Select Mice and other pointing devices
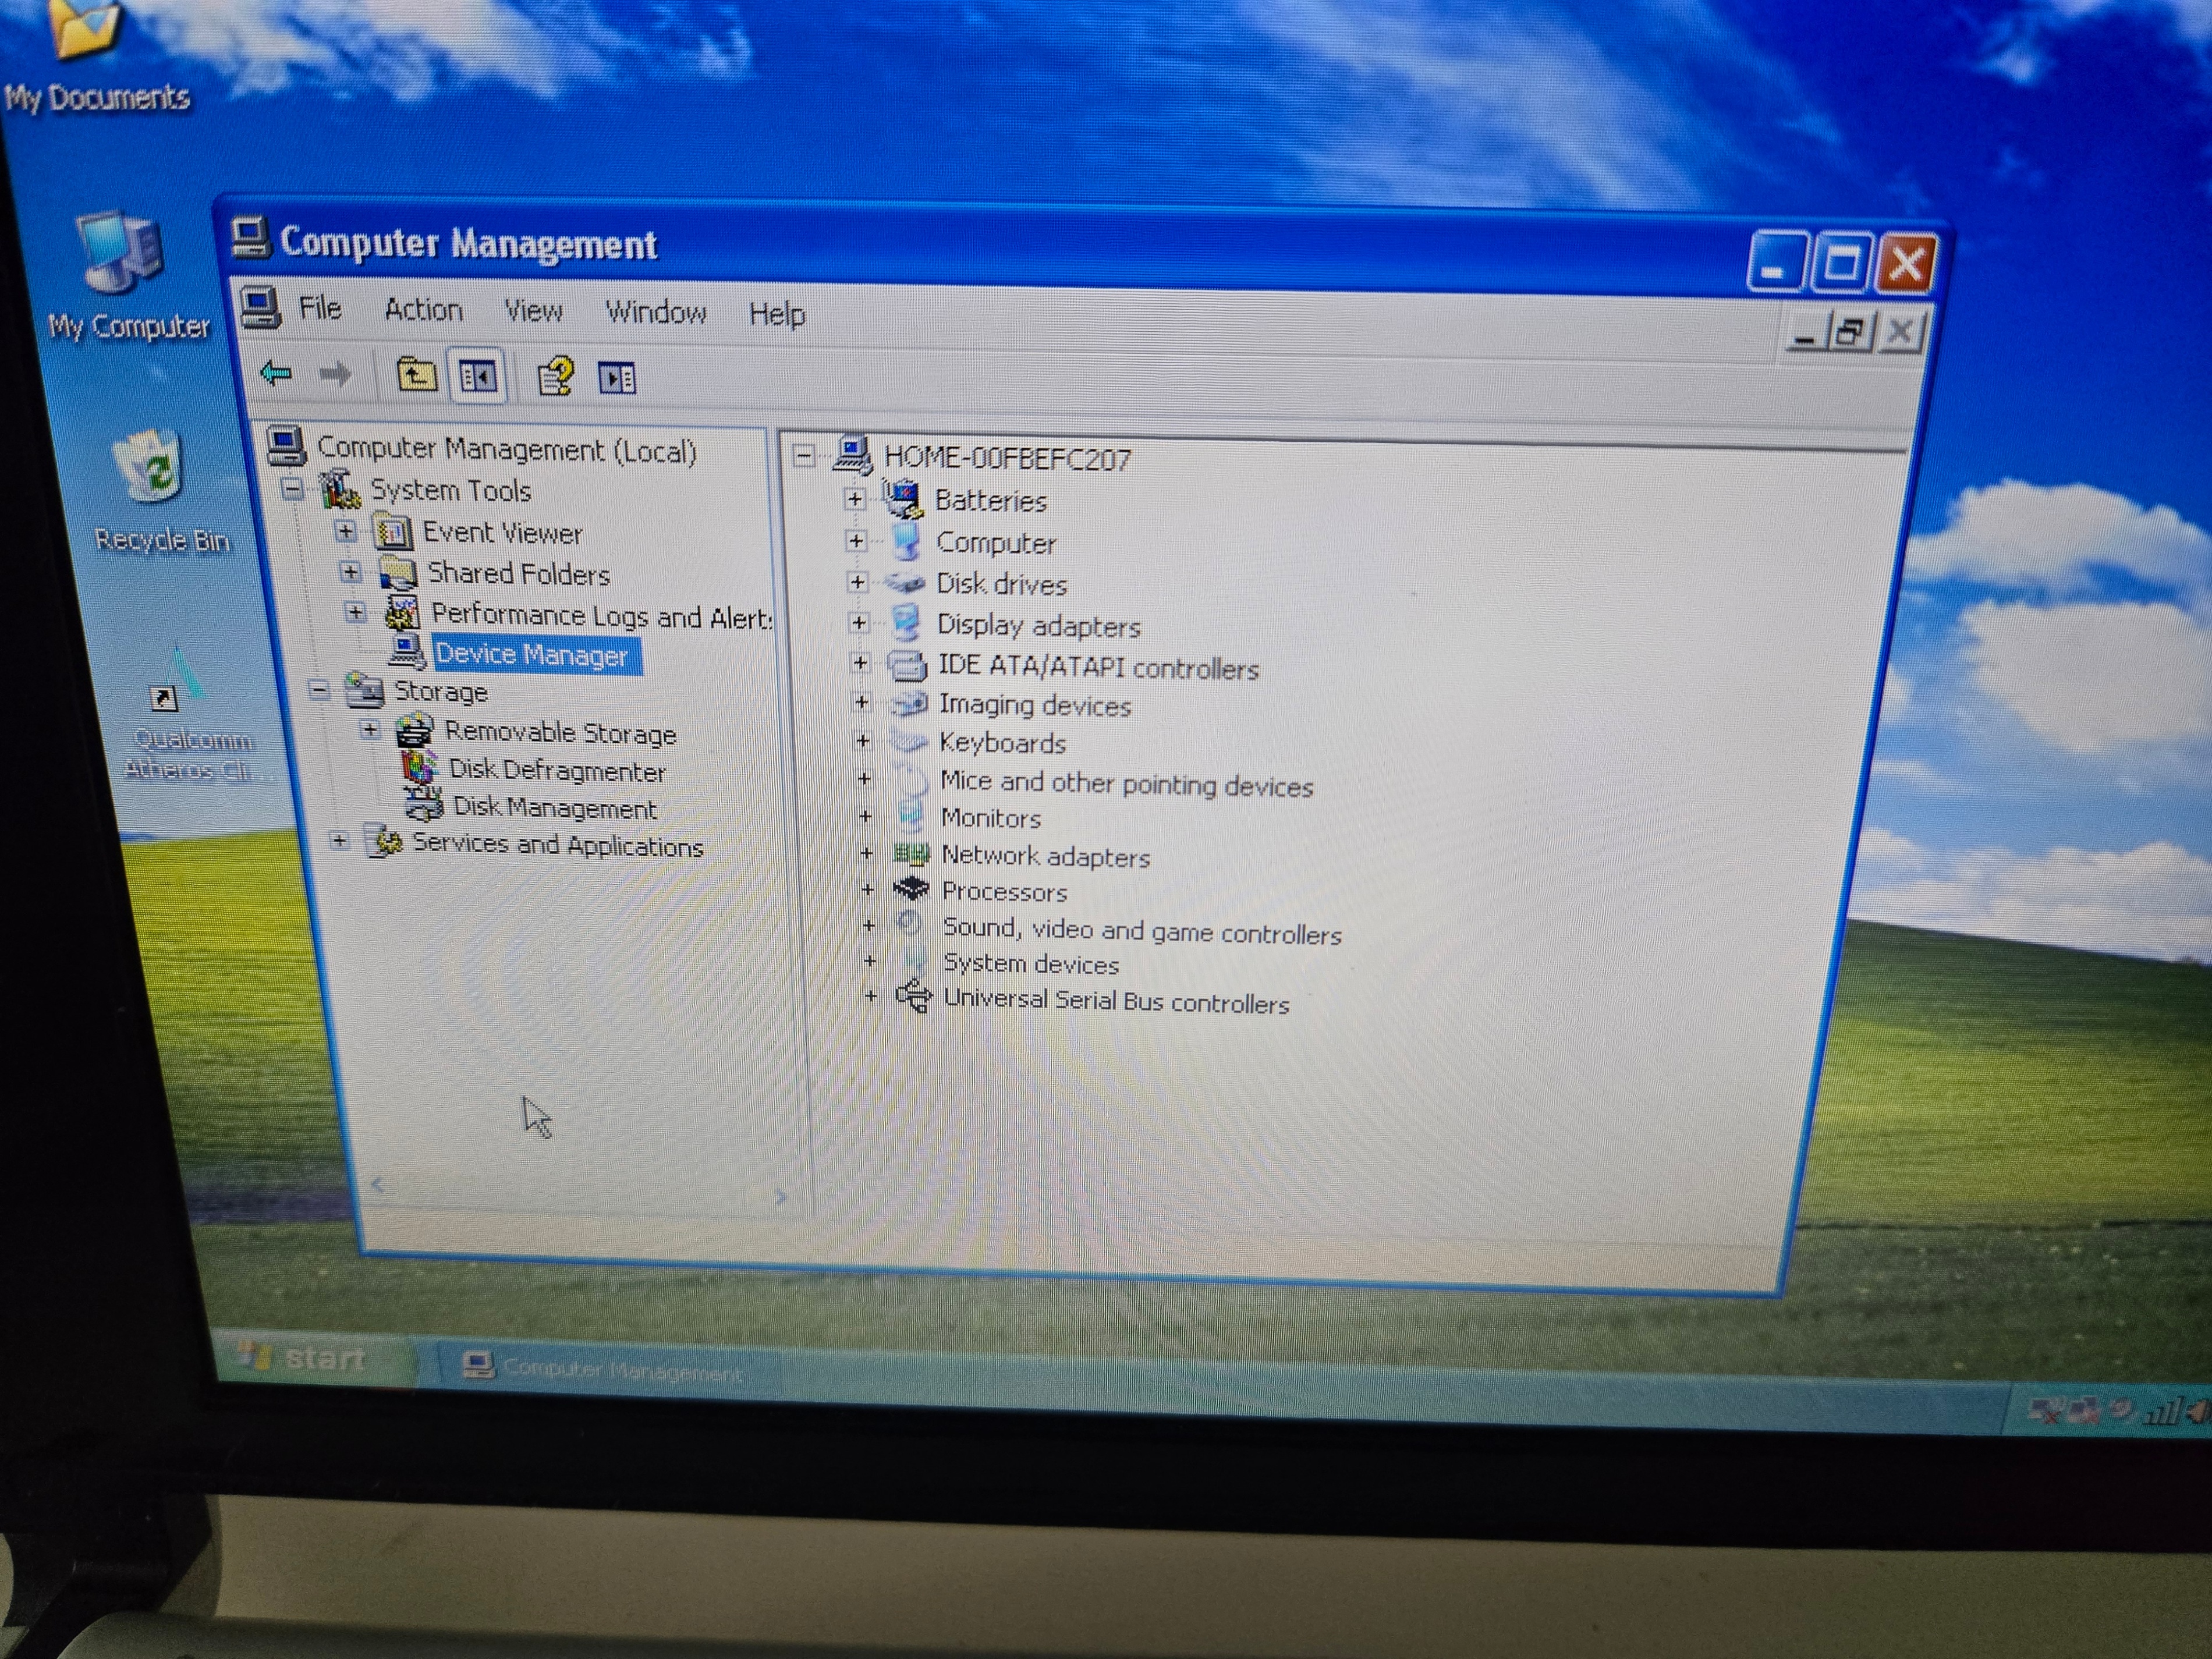 click(x=1126, y=784)
